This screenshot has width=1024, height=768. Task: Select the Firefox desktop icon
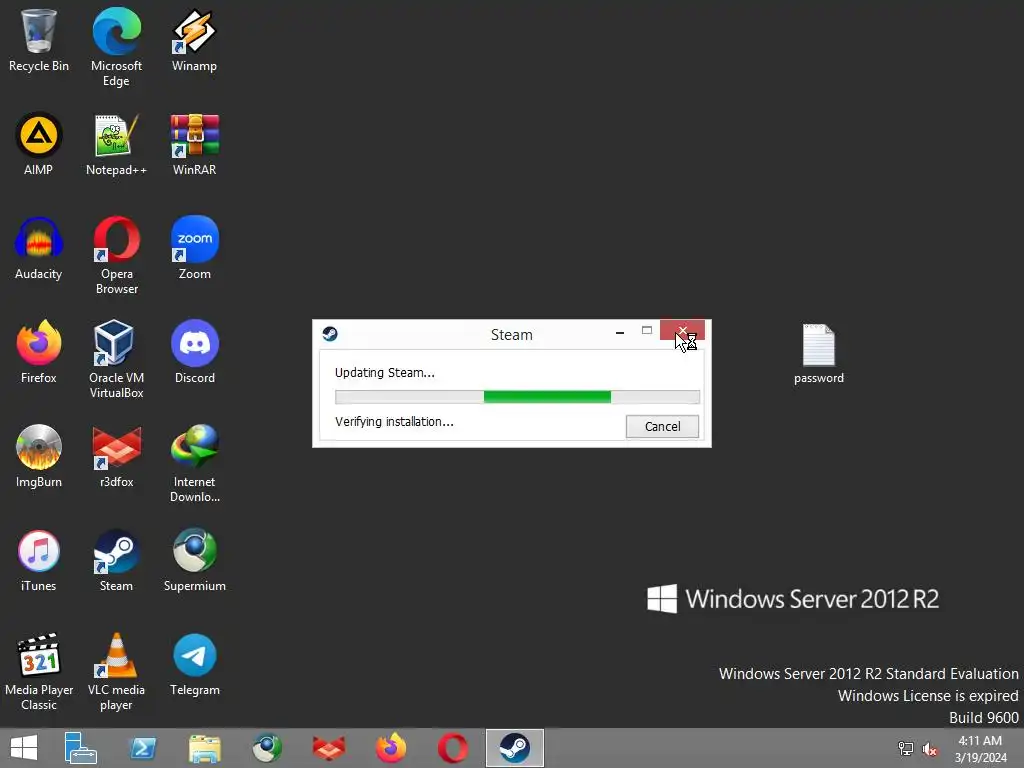(x=39, y=353)
